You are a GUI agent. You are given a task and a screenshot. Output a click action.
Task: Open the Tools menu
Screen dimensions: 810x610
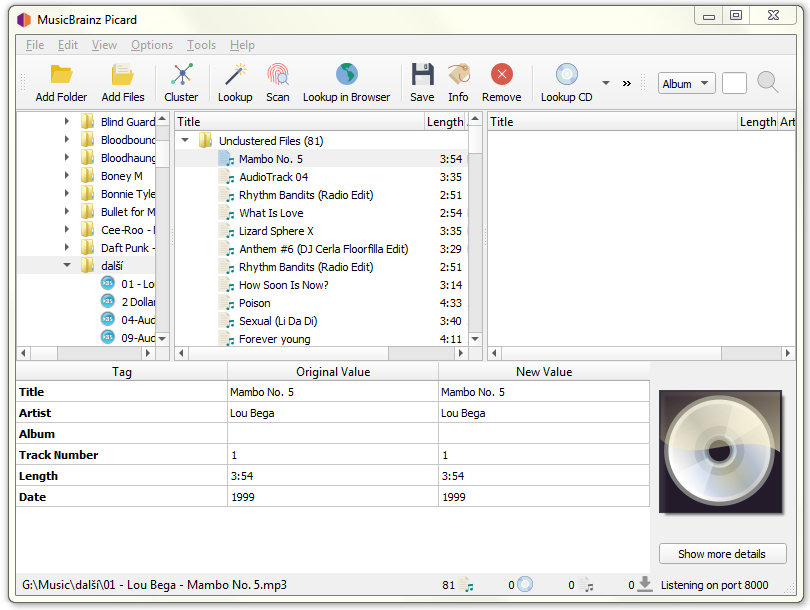[201, 45]
